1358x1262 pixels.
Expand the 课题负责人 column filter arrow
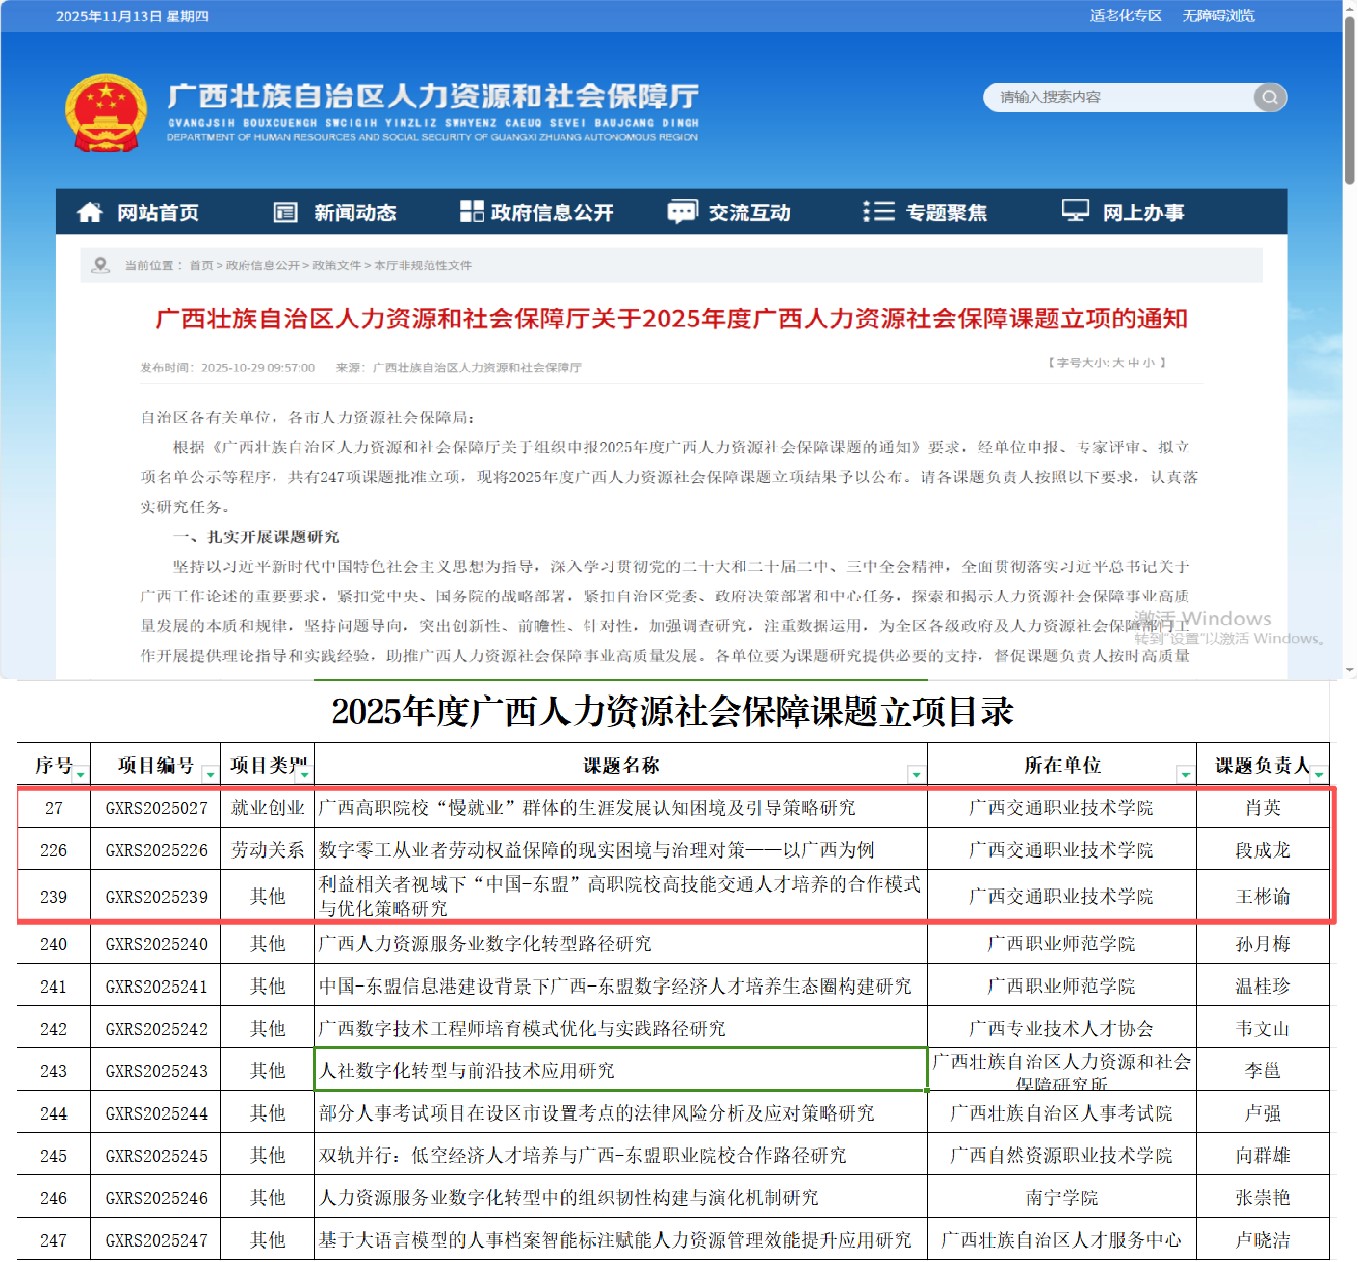(x=1319, y=774)
